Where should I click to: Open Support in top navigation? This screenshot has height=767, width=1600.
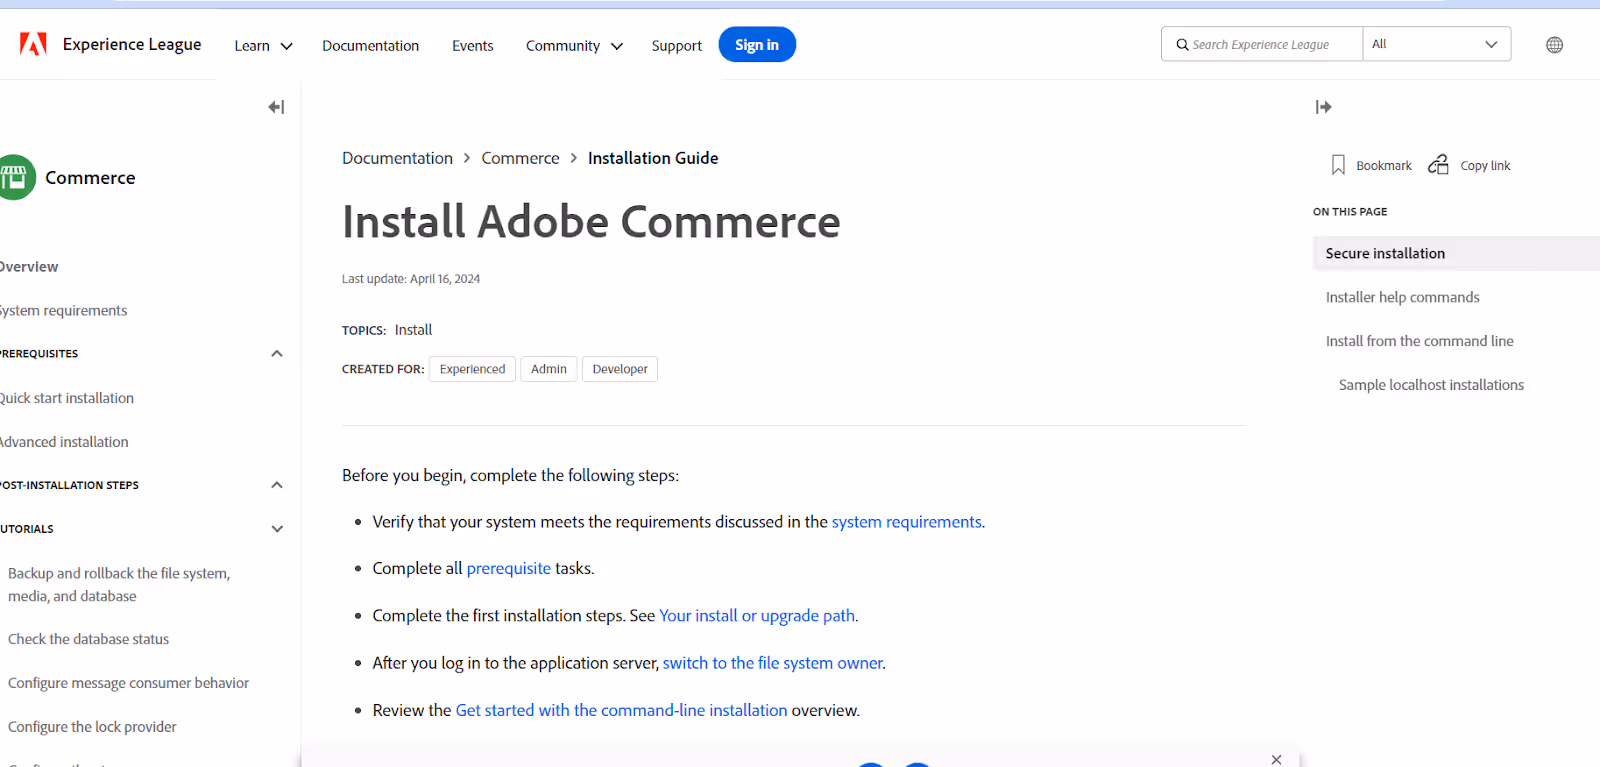(676, 46)
